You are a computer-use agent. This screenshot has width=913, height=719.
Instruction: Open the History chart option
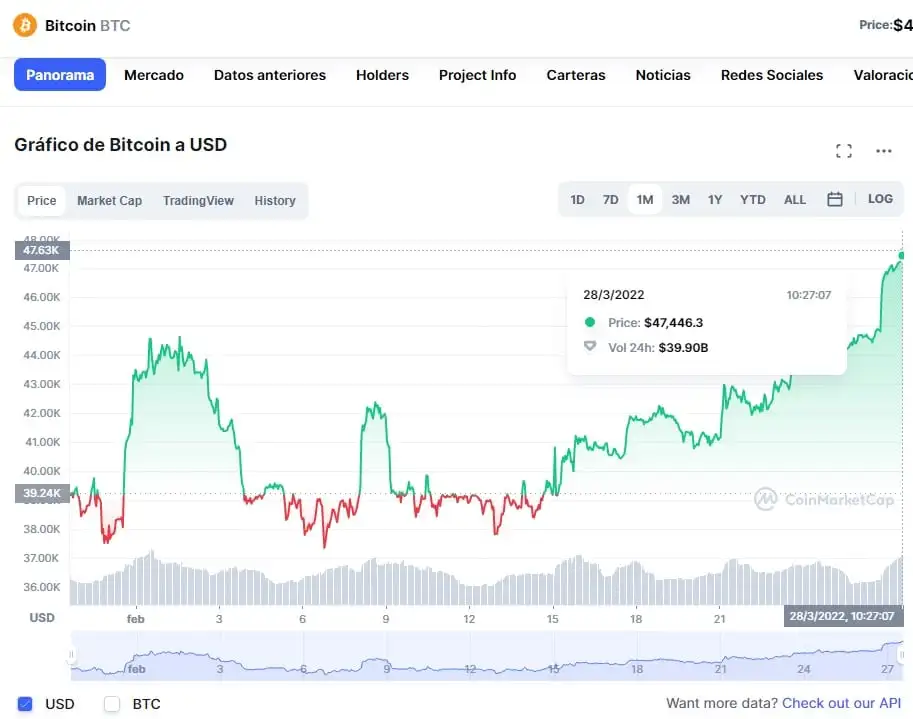[x=275, y=200]
